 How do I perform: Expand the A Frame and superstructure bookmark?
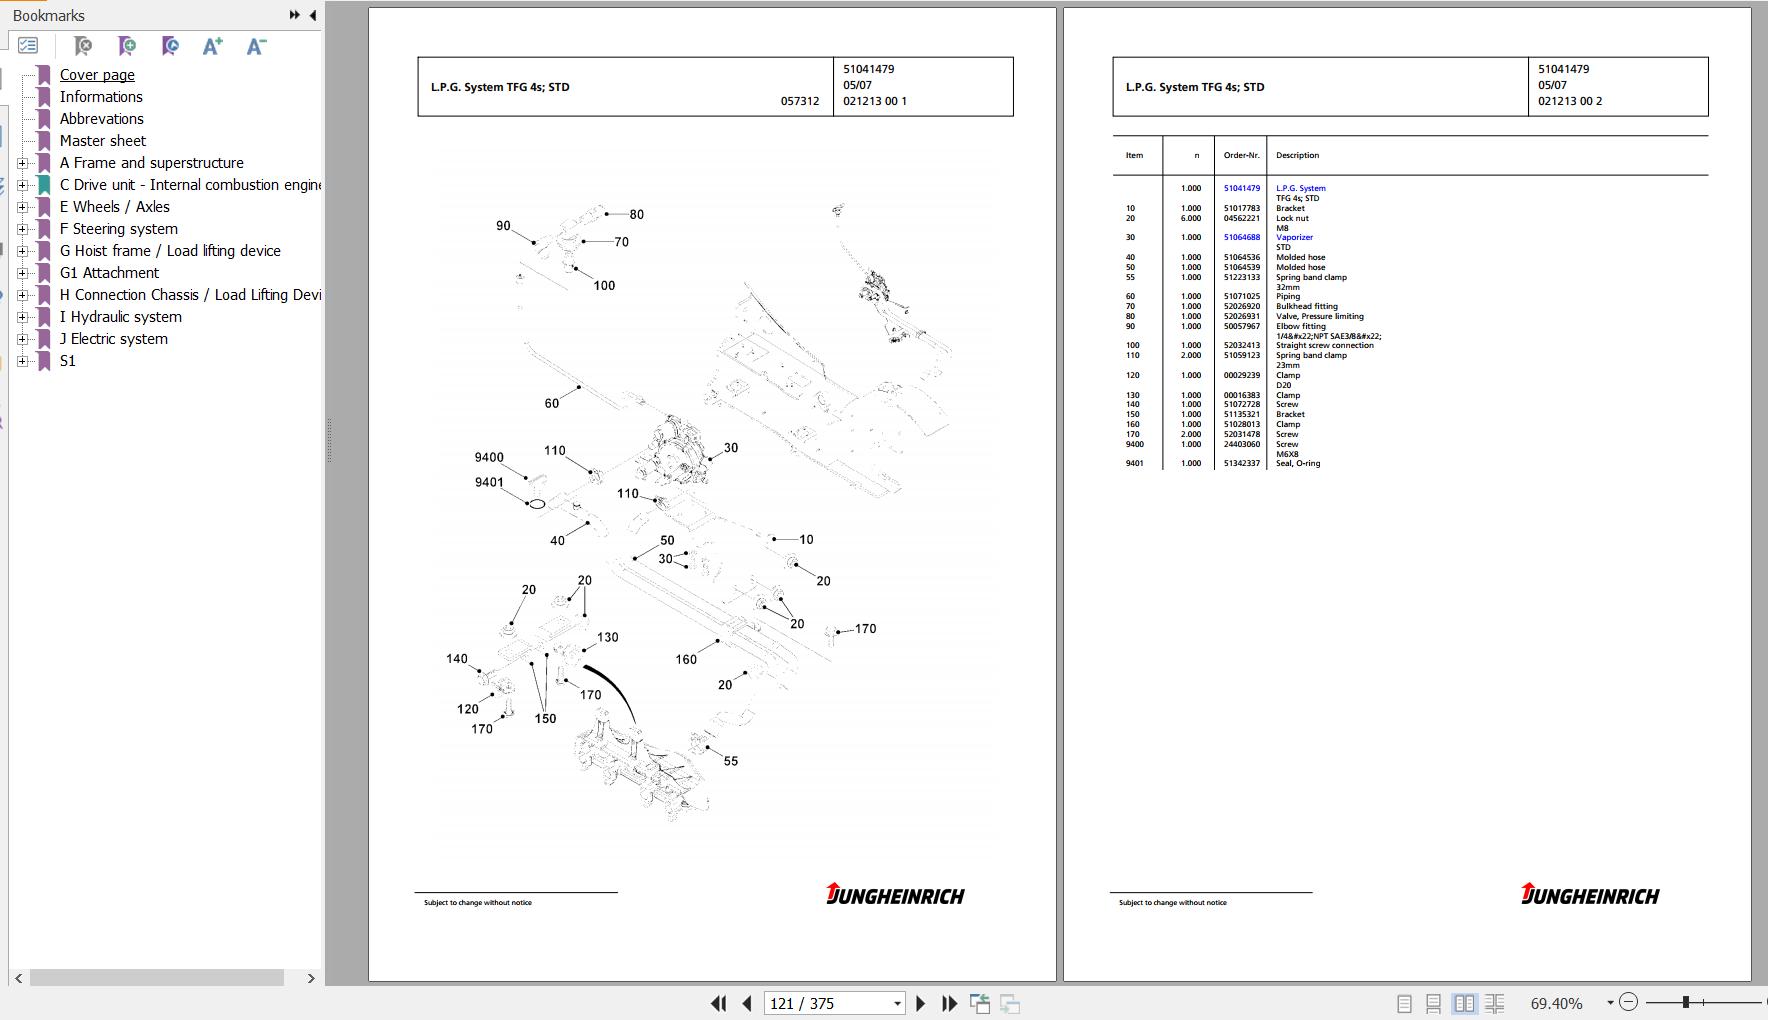23,163
